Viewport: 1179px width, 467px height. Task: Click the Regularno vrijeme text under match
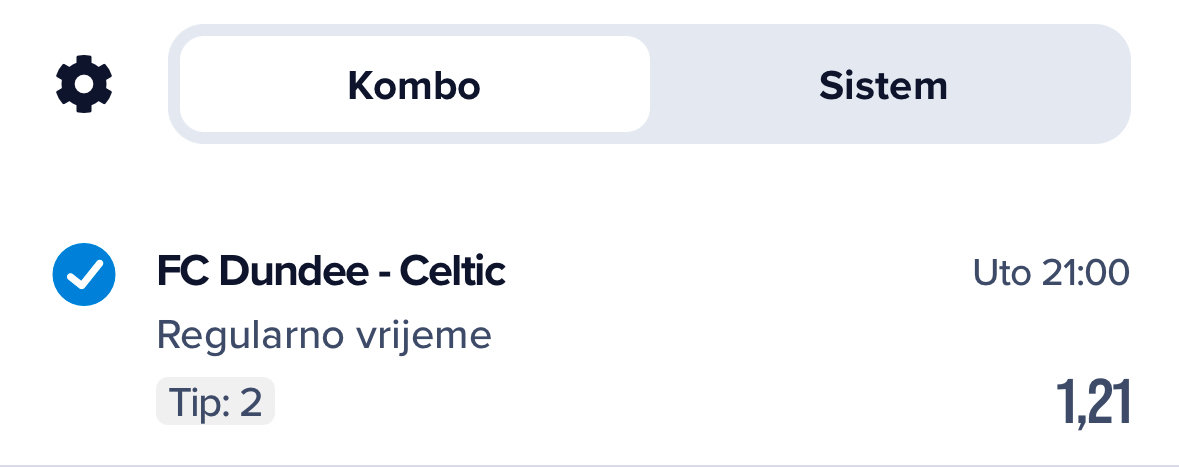click(x=324, y=335)
